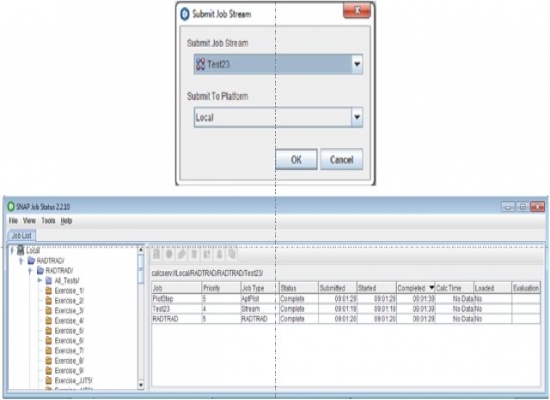
Task: Select the Exercise_3 folder icon in tree
Action: 49,311
